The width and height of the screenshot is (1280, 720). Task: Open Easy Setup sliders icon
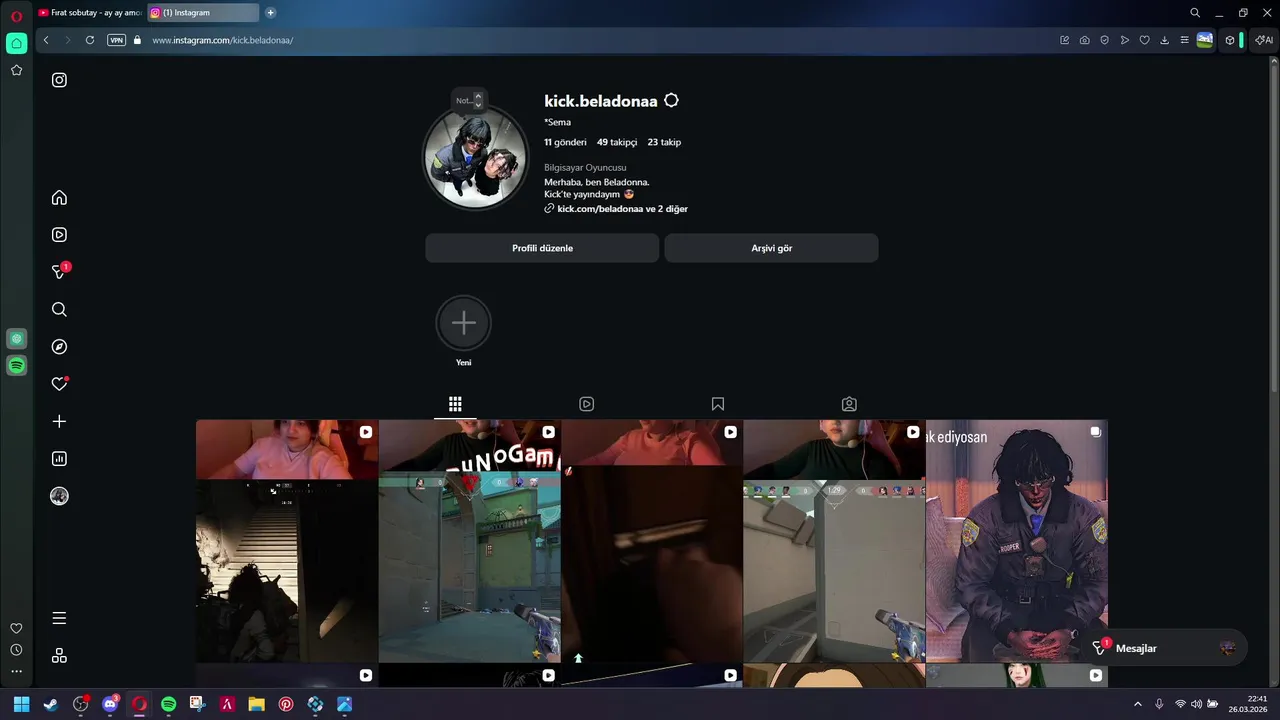(x=1185, y=40)
